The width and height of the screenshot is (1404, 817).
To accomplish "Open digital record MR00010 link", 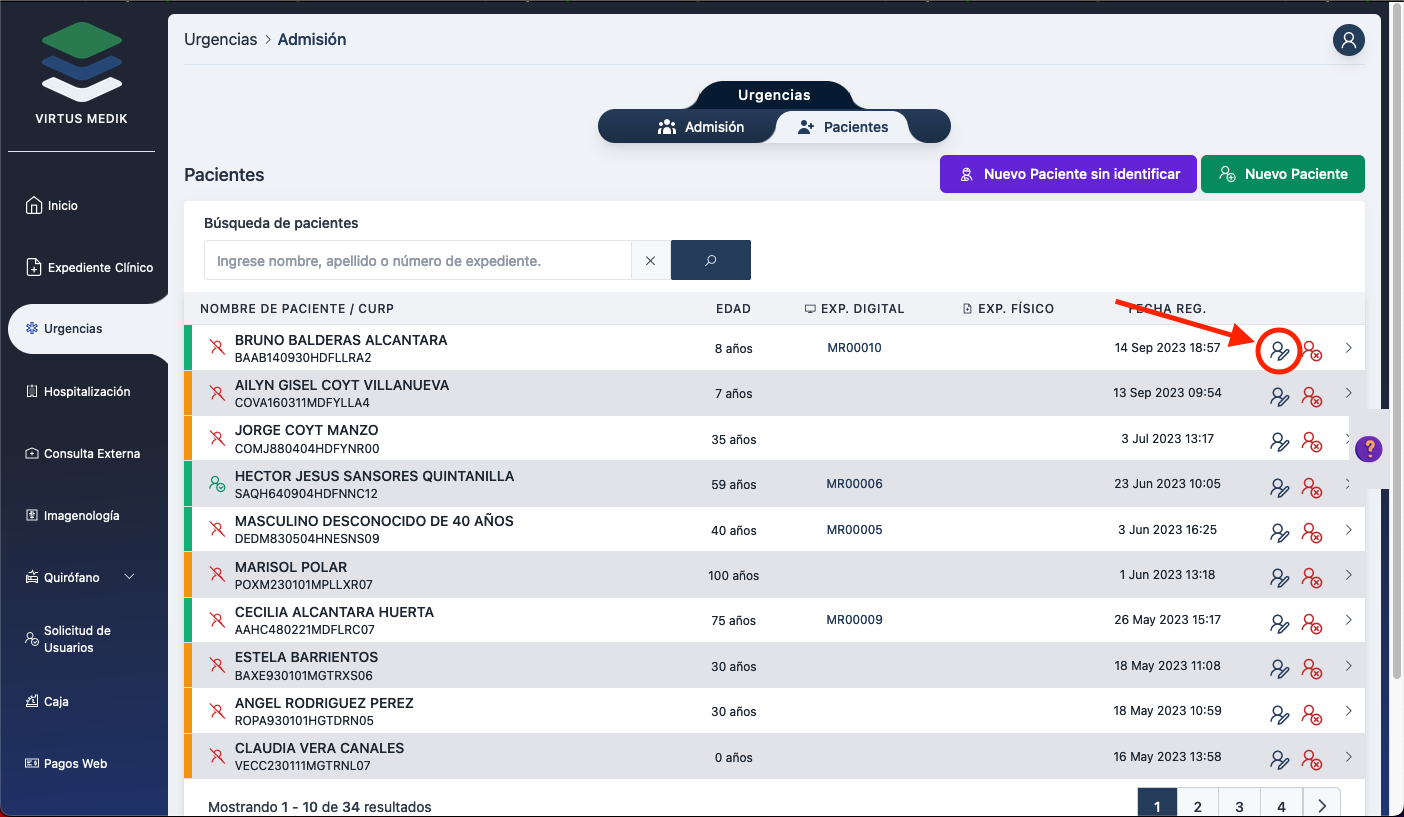I will (x=854, y=348).
